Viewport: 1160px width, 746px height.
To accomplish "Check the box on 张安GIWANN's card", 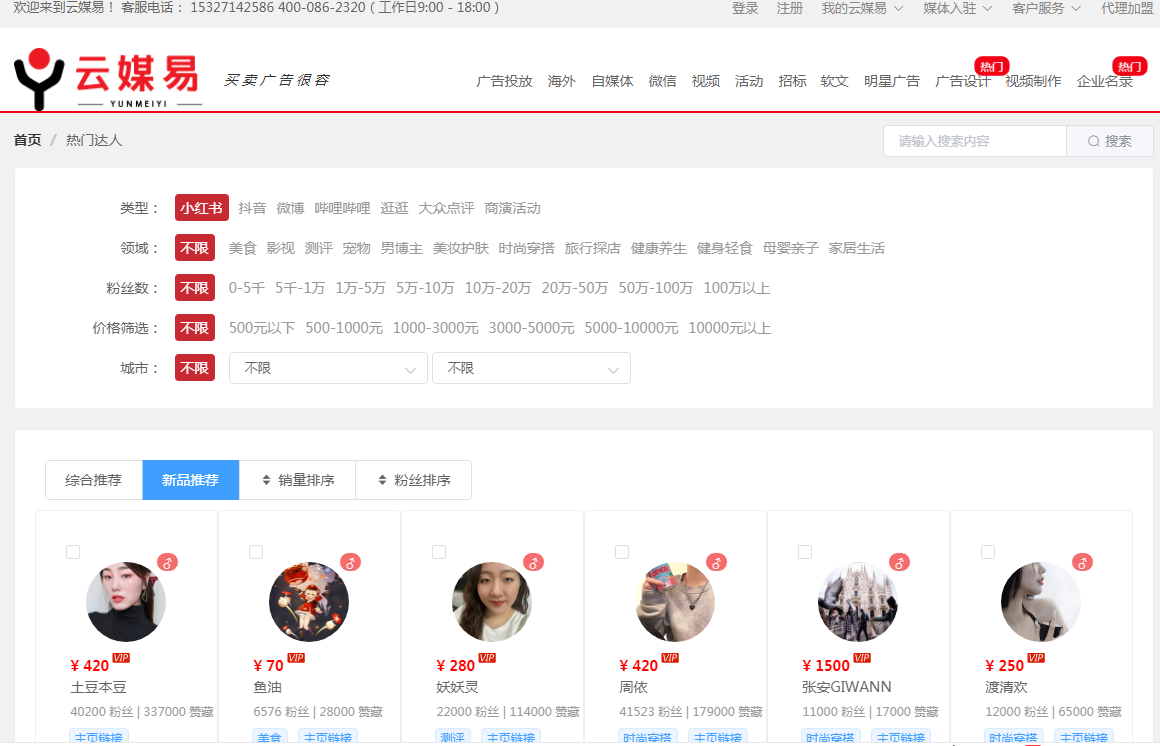I will 804,551.
